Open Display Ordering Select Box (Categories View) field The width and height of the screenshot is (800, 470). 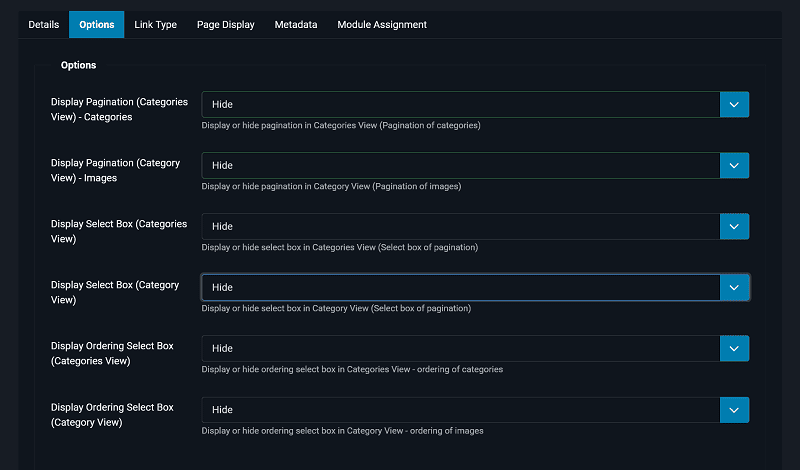[460, 348]
